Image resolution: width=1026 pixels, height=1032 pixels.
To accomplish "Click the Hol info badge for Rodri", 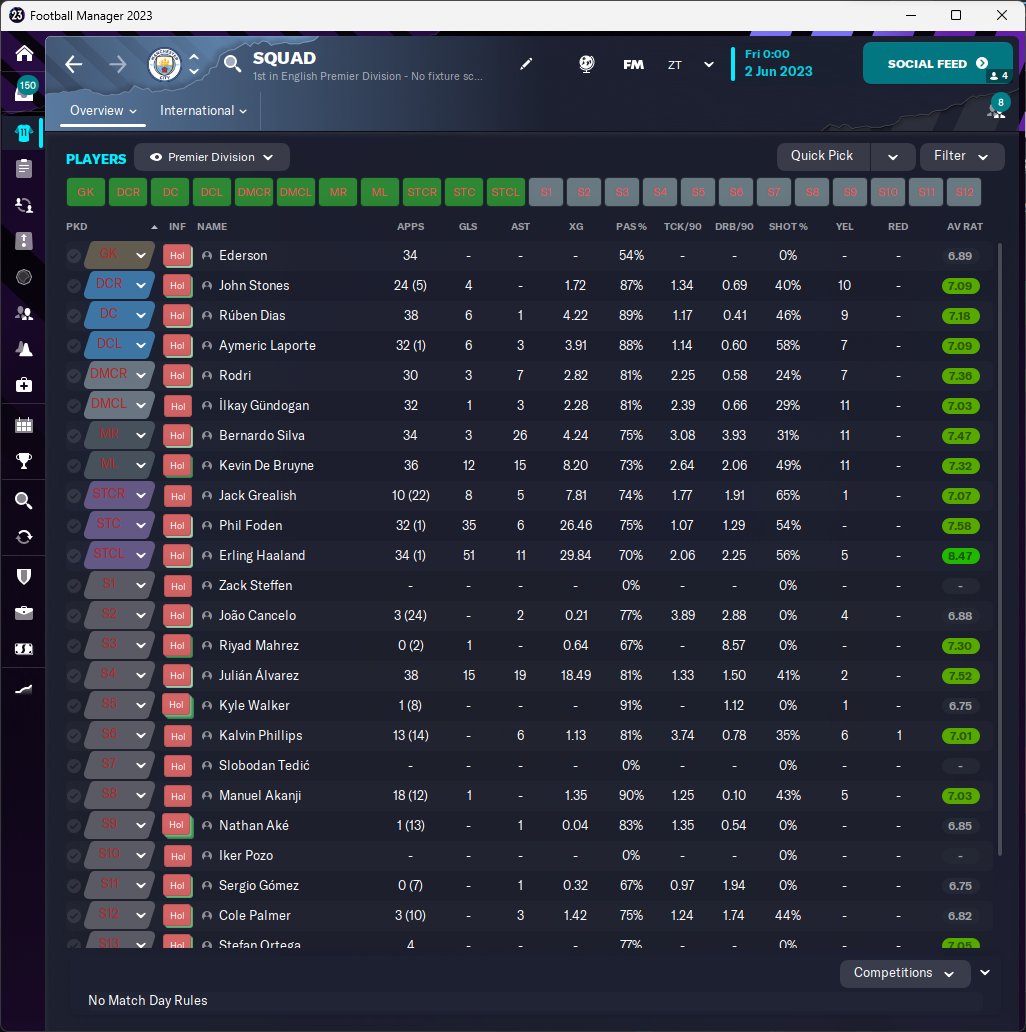I will 178,376.
